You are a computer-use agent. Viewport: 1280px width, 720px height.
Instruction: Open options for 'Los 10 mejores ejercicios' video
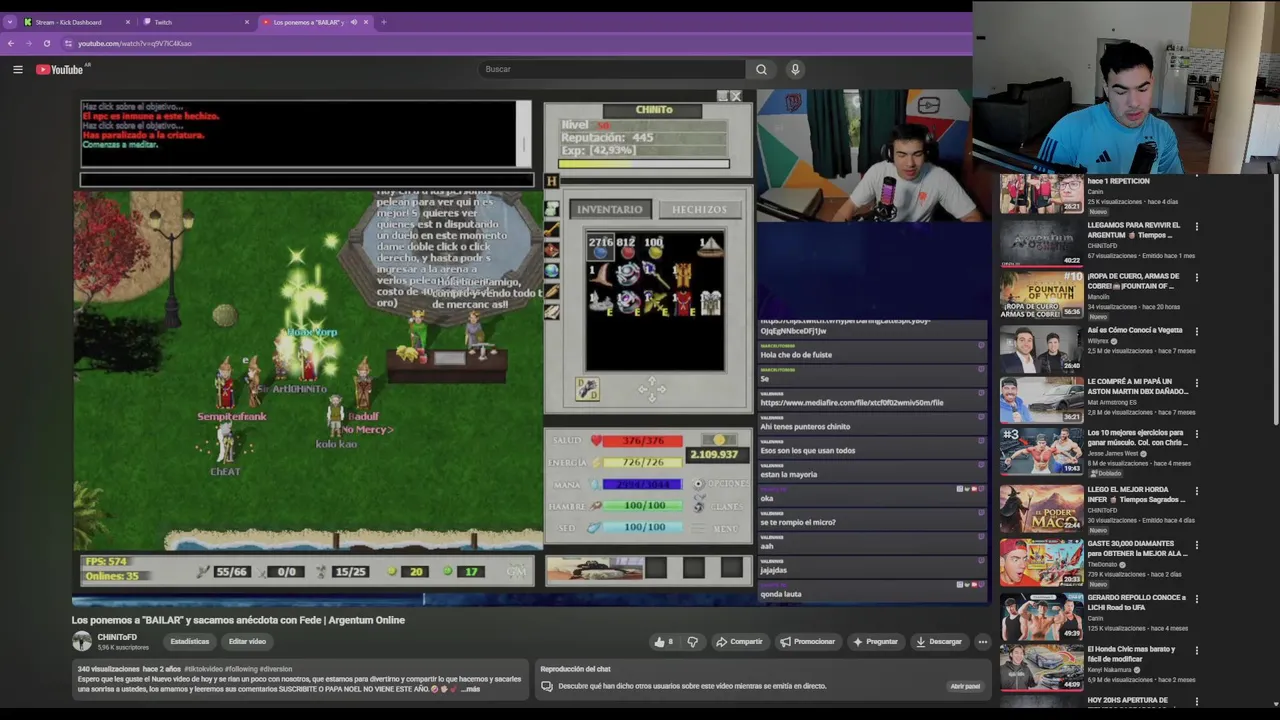pyautogui.click(x=1196, y=435)
